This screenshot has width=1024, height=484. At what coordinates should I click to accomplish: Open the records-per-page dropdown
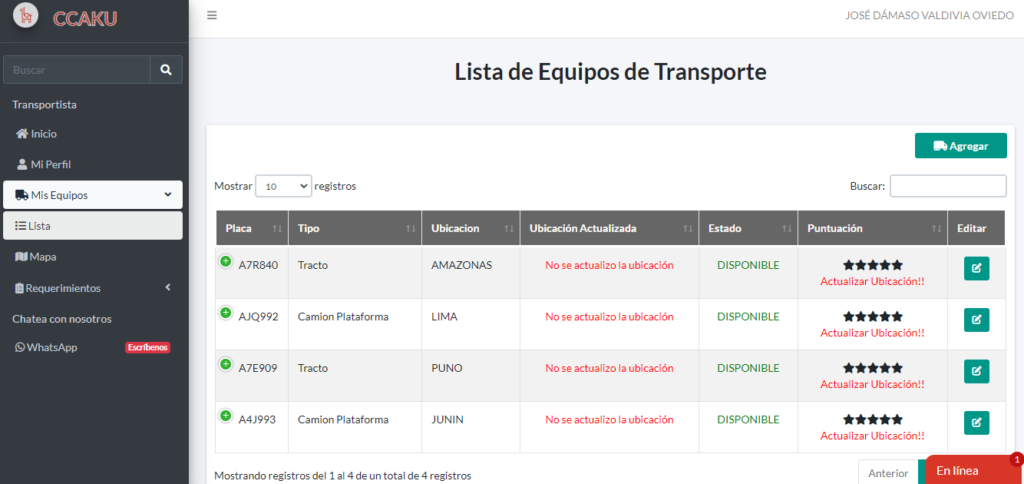point(283,186)
